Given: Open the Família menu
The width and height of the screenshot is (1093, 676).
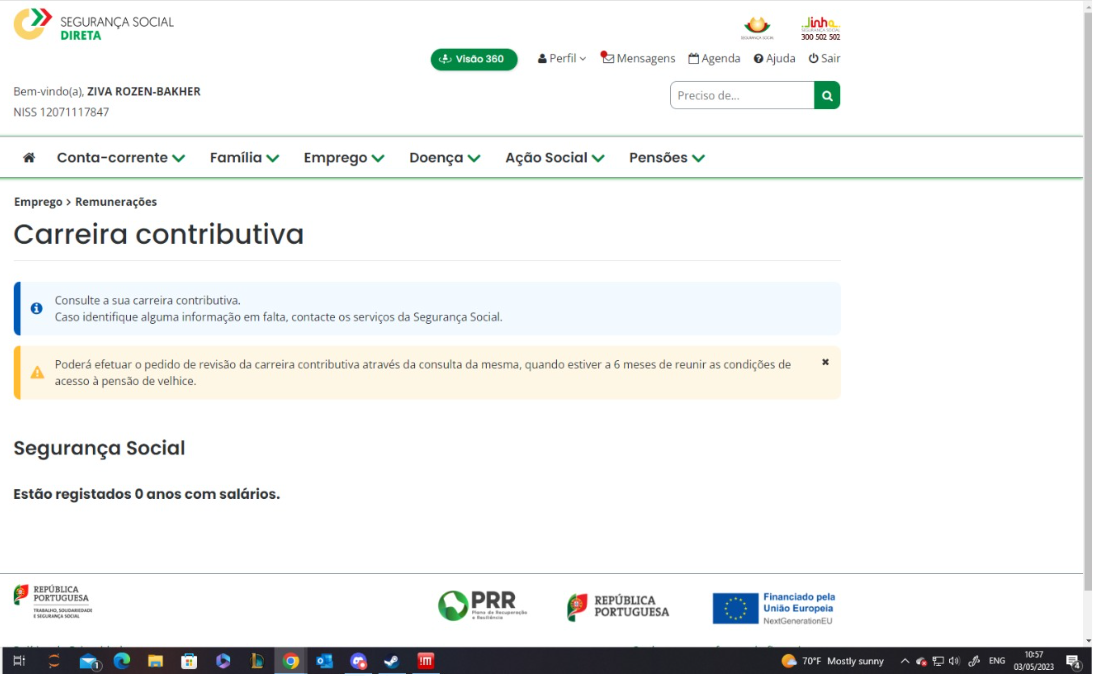Looking at the screenshot, I should point(242,157).
